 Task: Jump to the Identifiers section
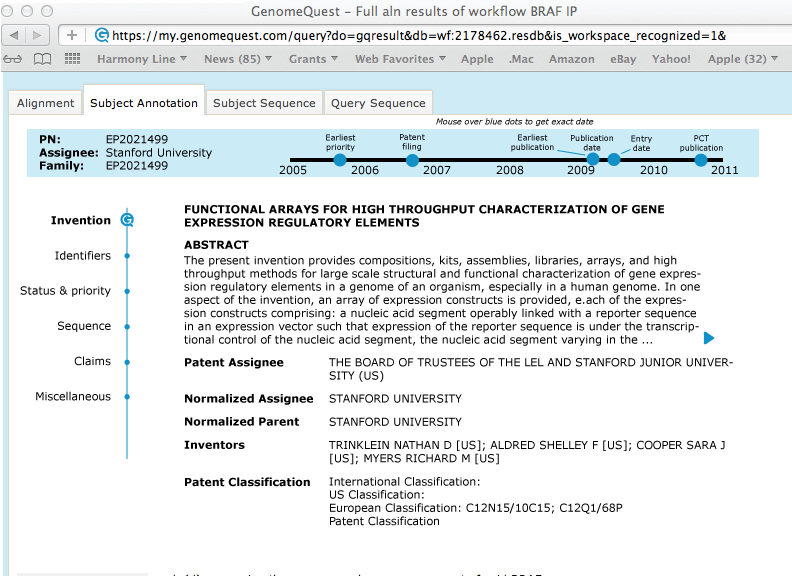click(83, 256)
